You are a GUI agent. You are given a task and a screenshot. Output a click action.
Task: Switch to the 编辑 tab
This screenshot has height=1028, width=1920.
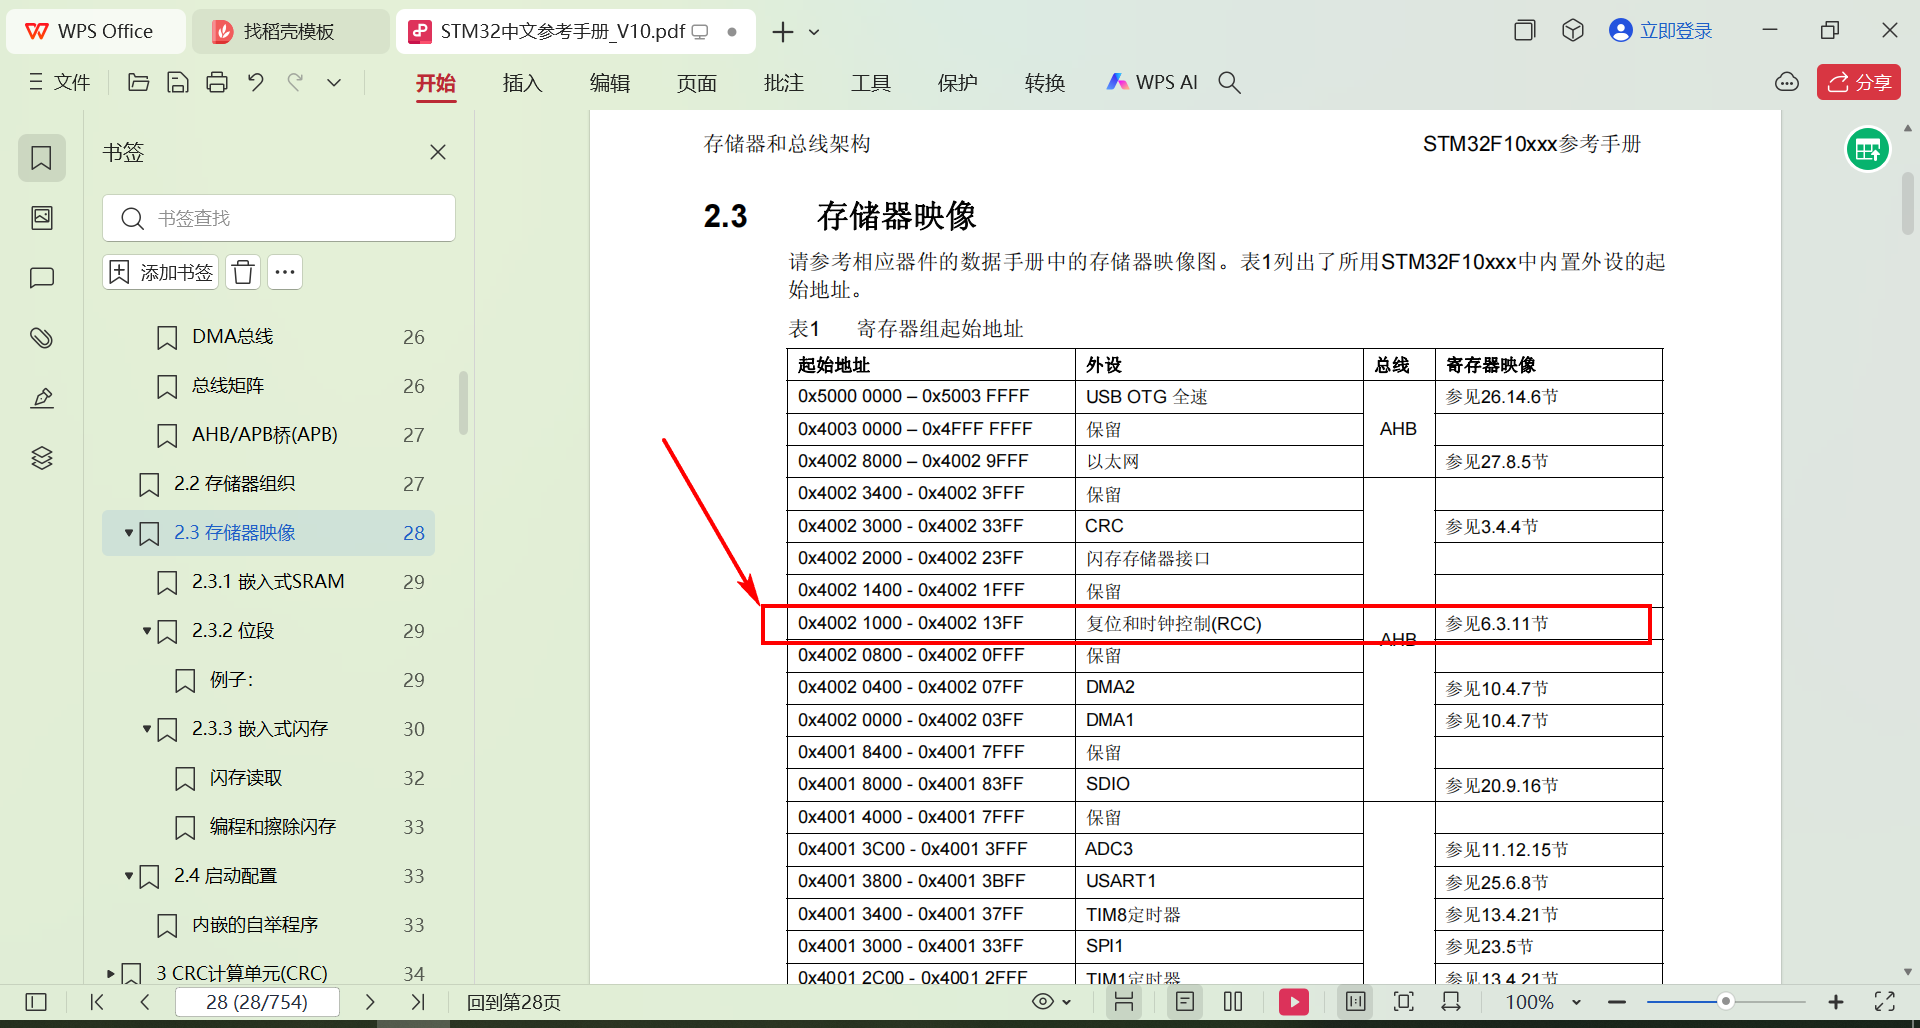609,82
